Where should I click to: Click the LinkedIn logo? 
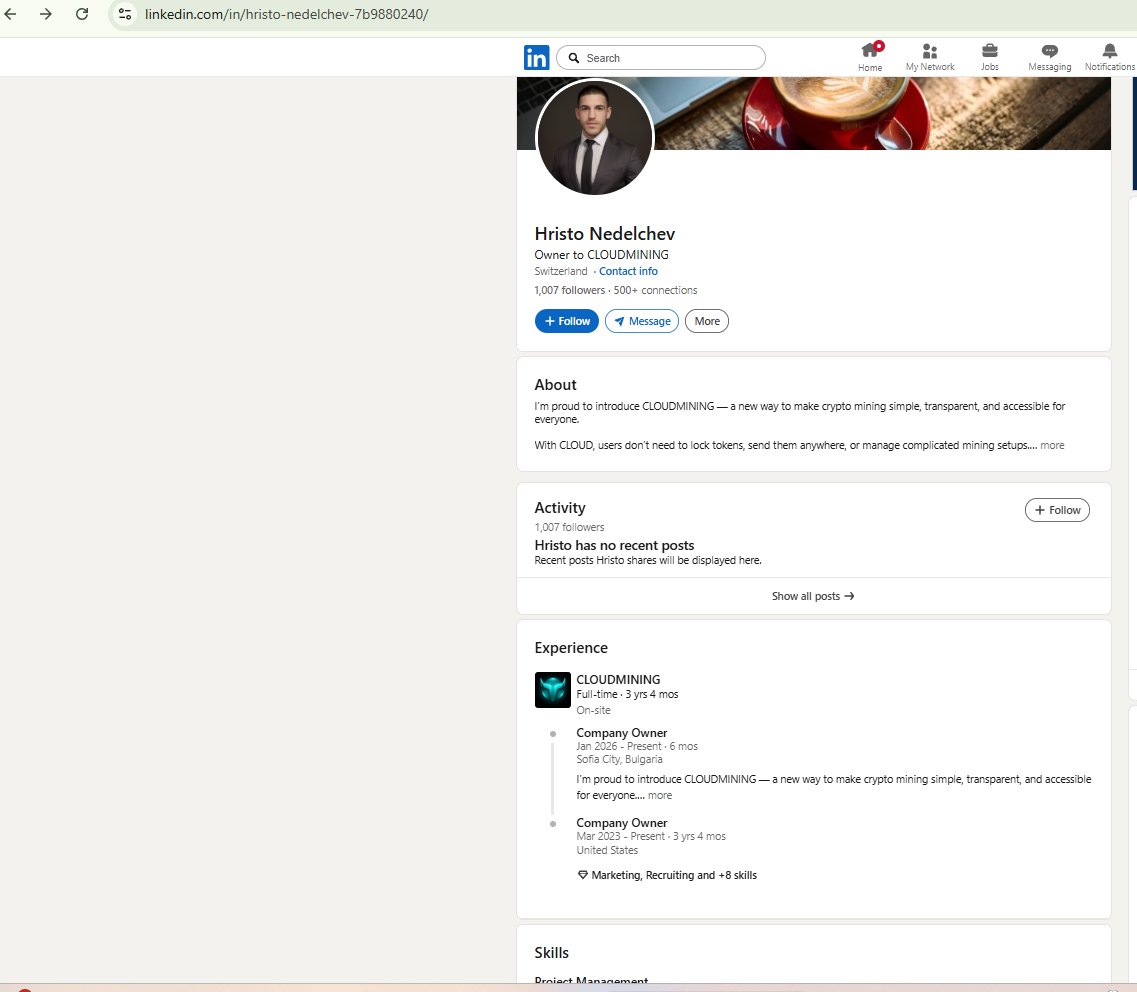pyautogui.click(x=537, y=57)
